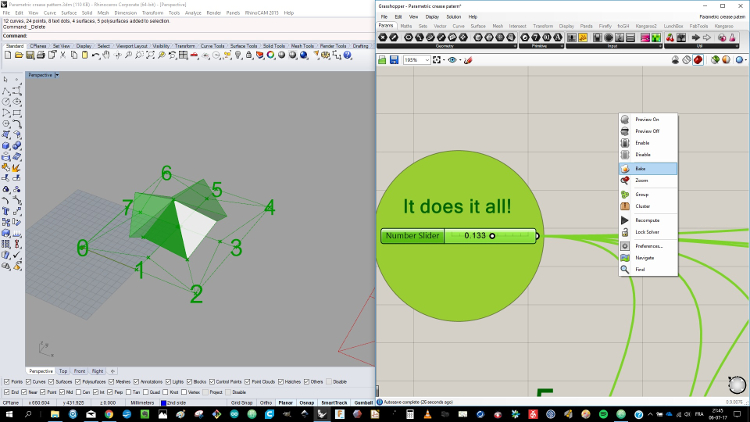
Task: Open Google Chrome from the Windows taskbar
Action: click(109, 414)
